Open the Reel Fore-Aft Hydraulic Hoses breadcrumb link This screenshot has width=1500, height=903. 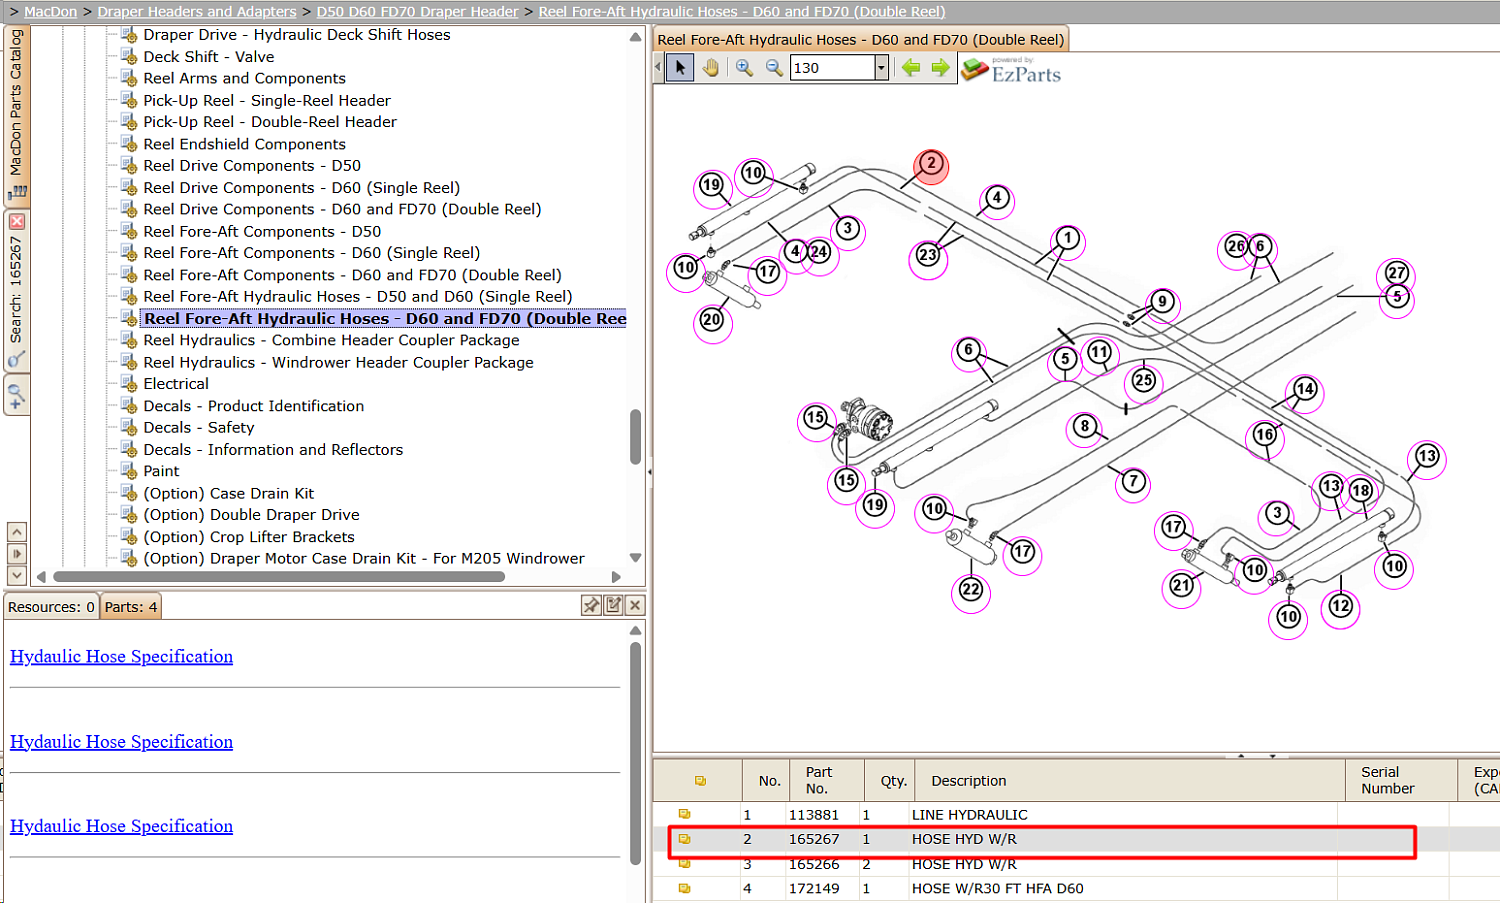tap(742, 12)
